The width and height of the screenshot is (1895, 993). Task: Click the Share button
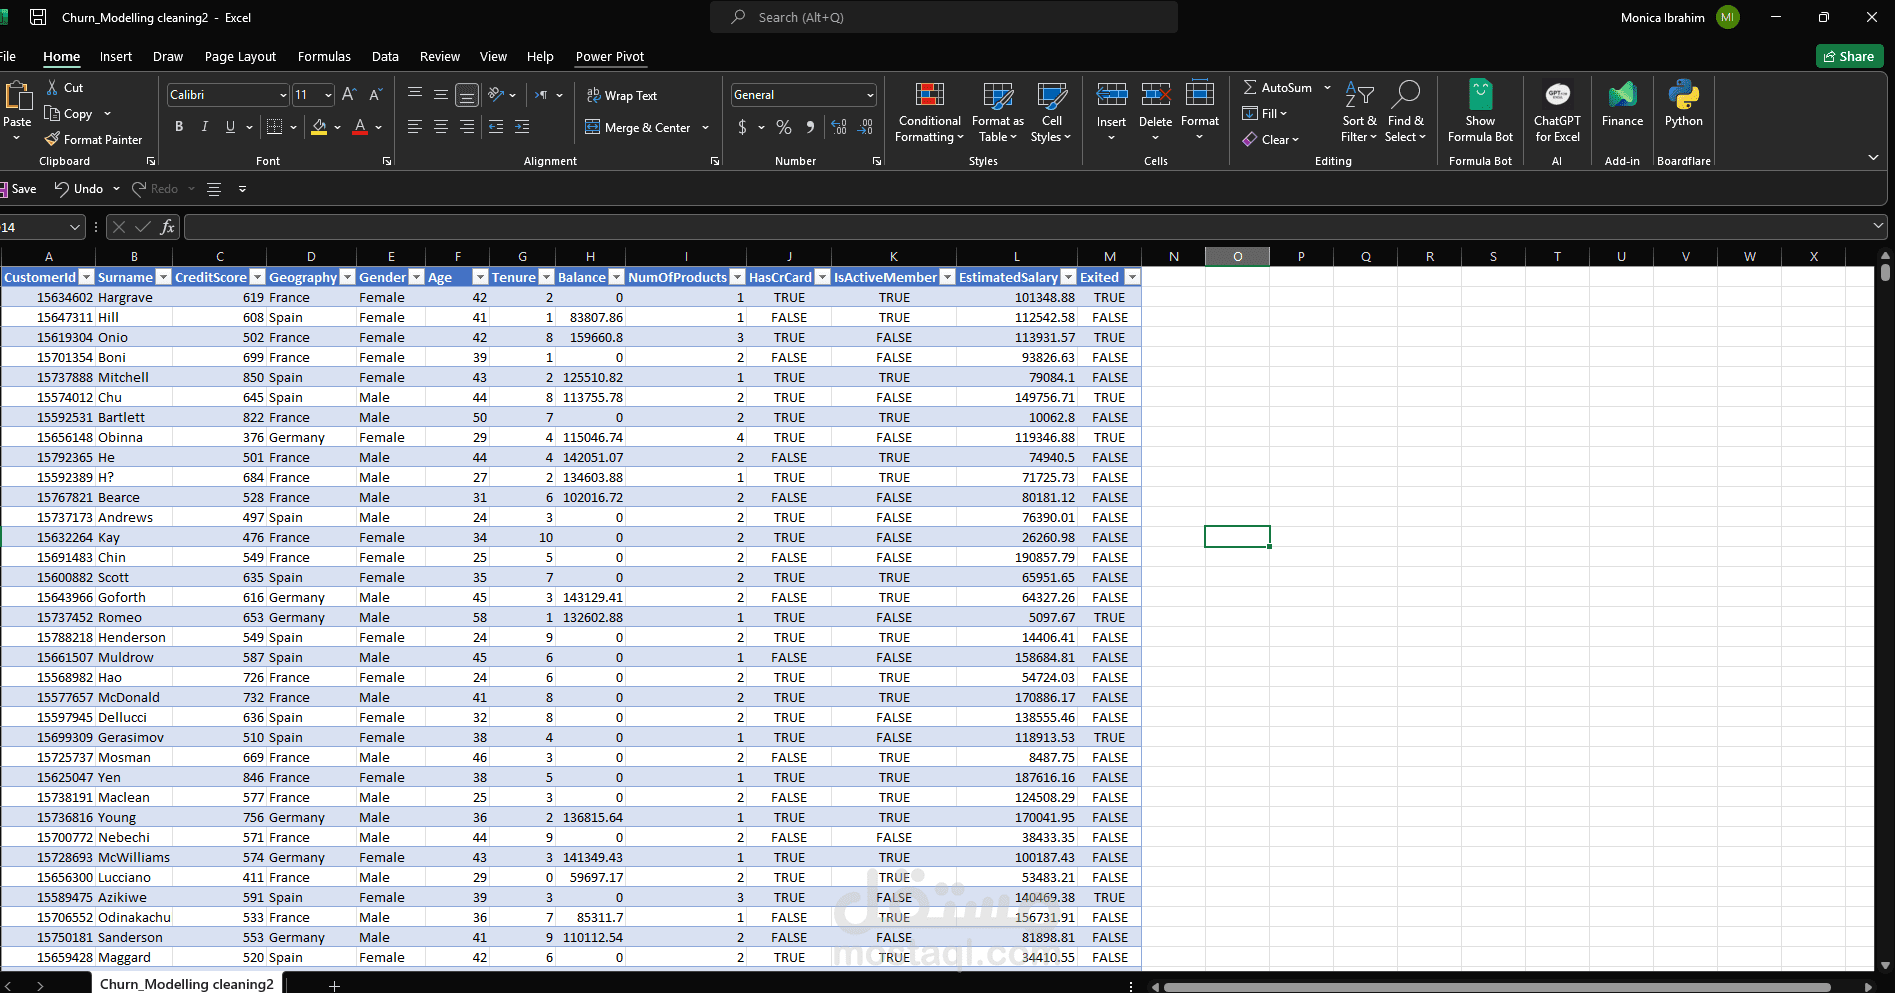(x=1849, y=56)
